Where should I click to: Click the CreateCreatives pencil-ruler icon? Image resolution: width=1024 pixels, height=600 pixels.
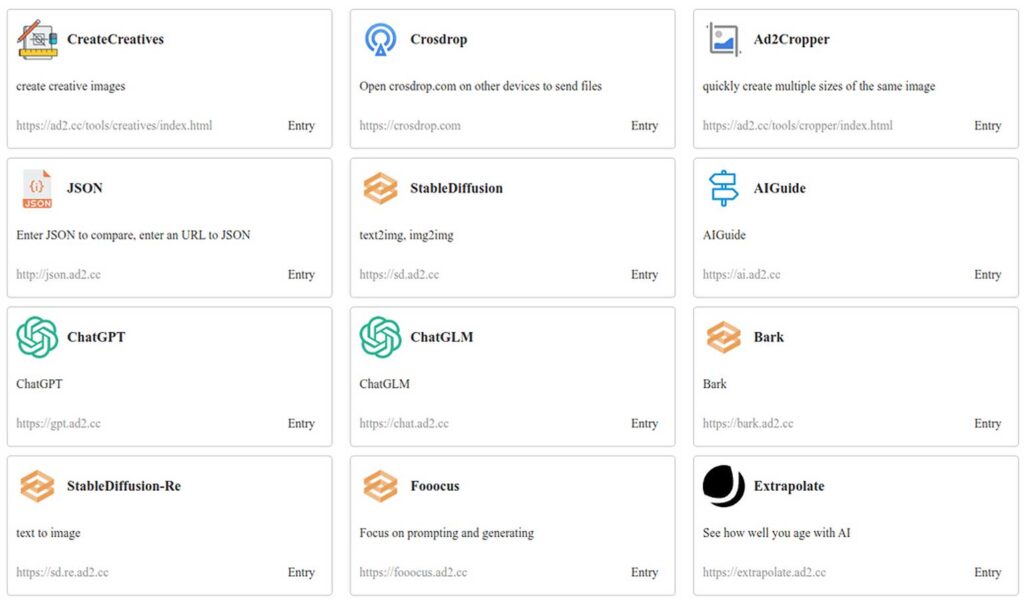pos(36,39)
